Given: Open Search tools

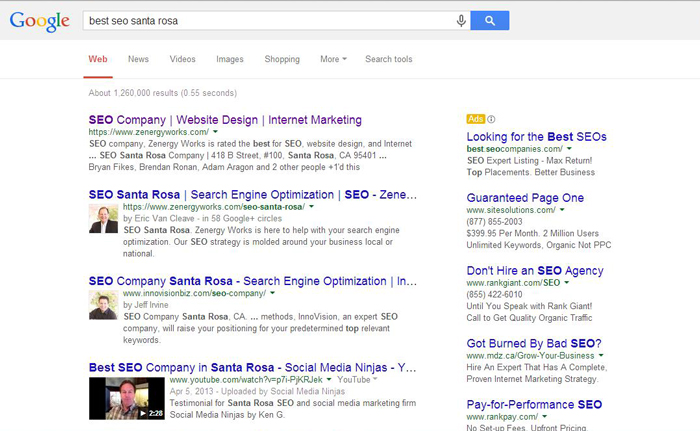Looking at the screenshot, I should [389, 59].
